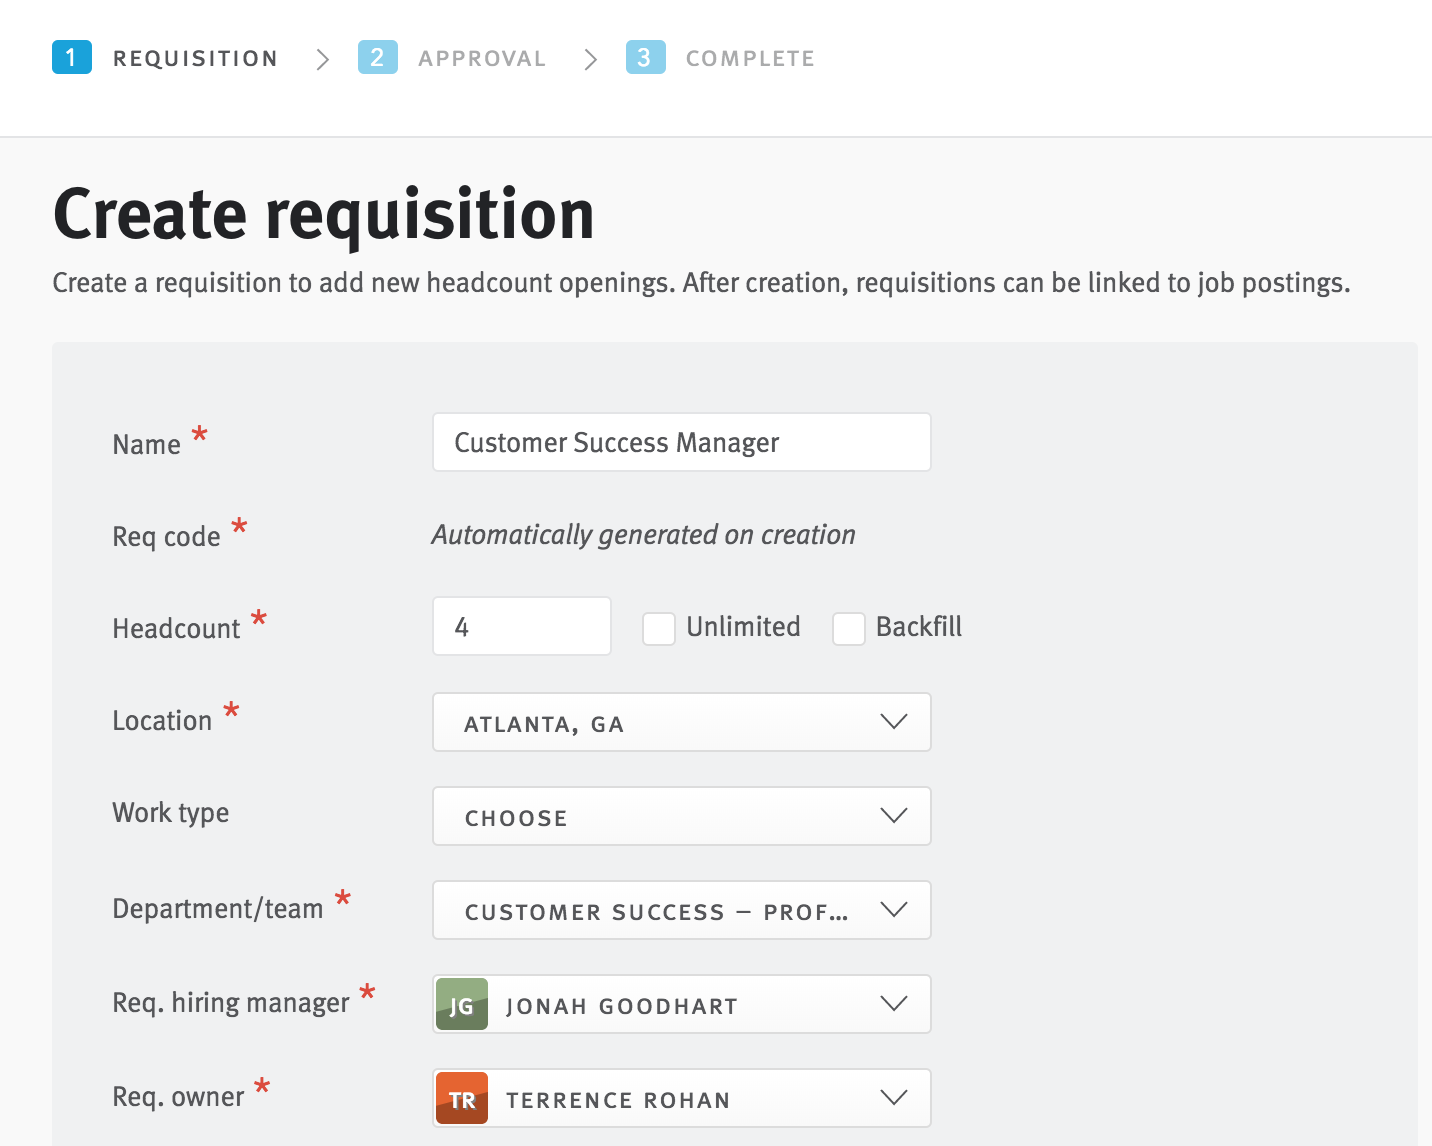Enable the Unlimited headcount checkbox
This screenshot has height=1146, width=1432.
click(x=659, y=629)
